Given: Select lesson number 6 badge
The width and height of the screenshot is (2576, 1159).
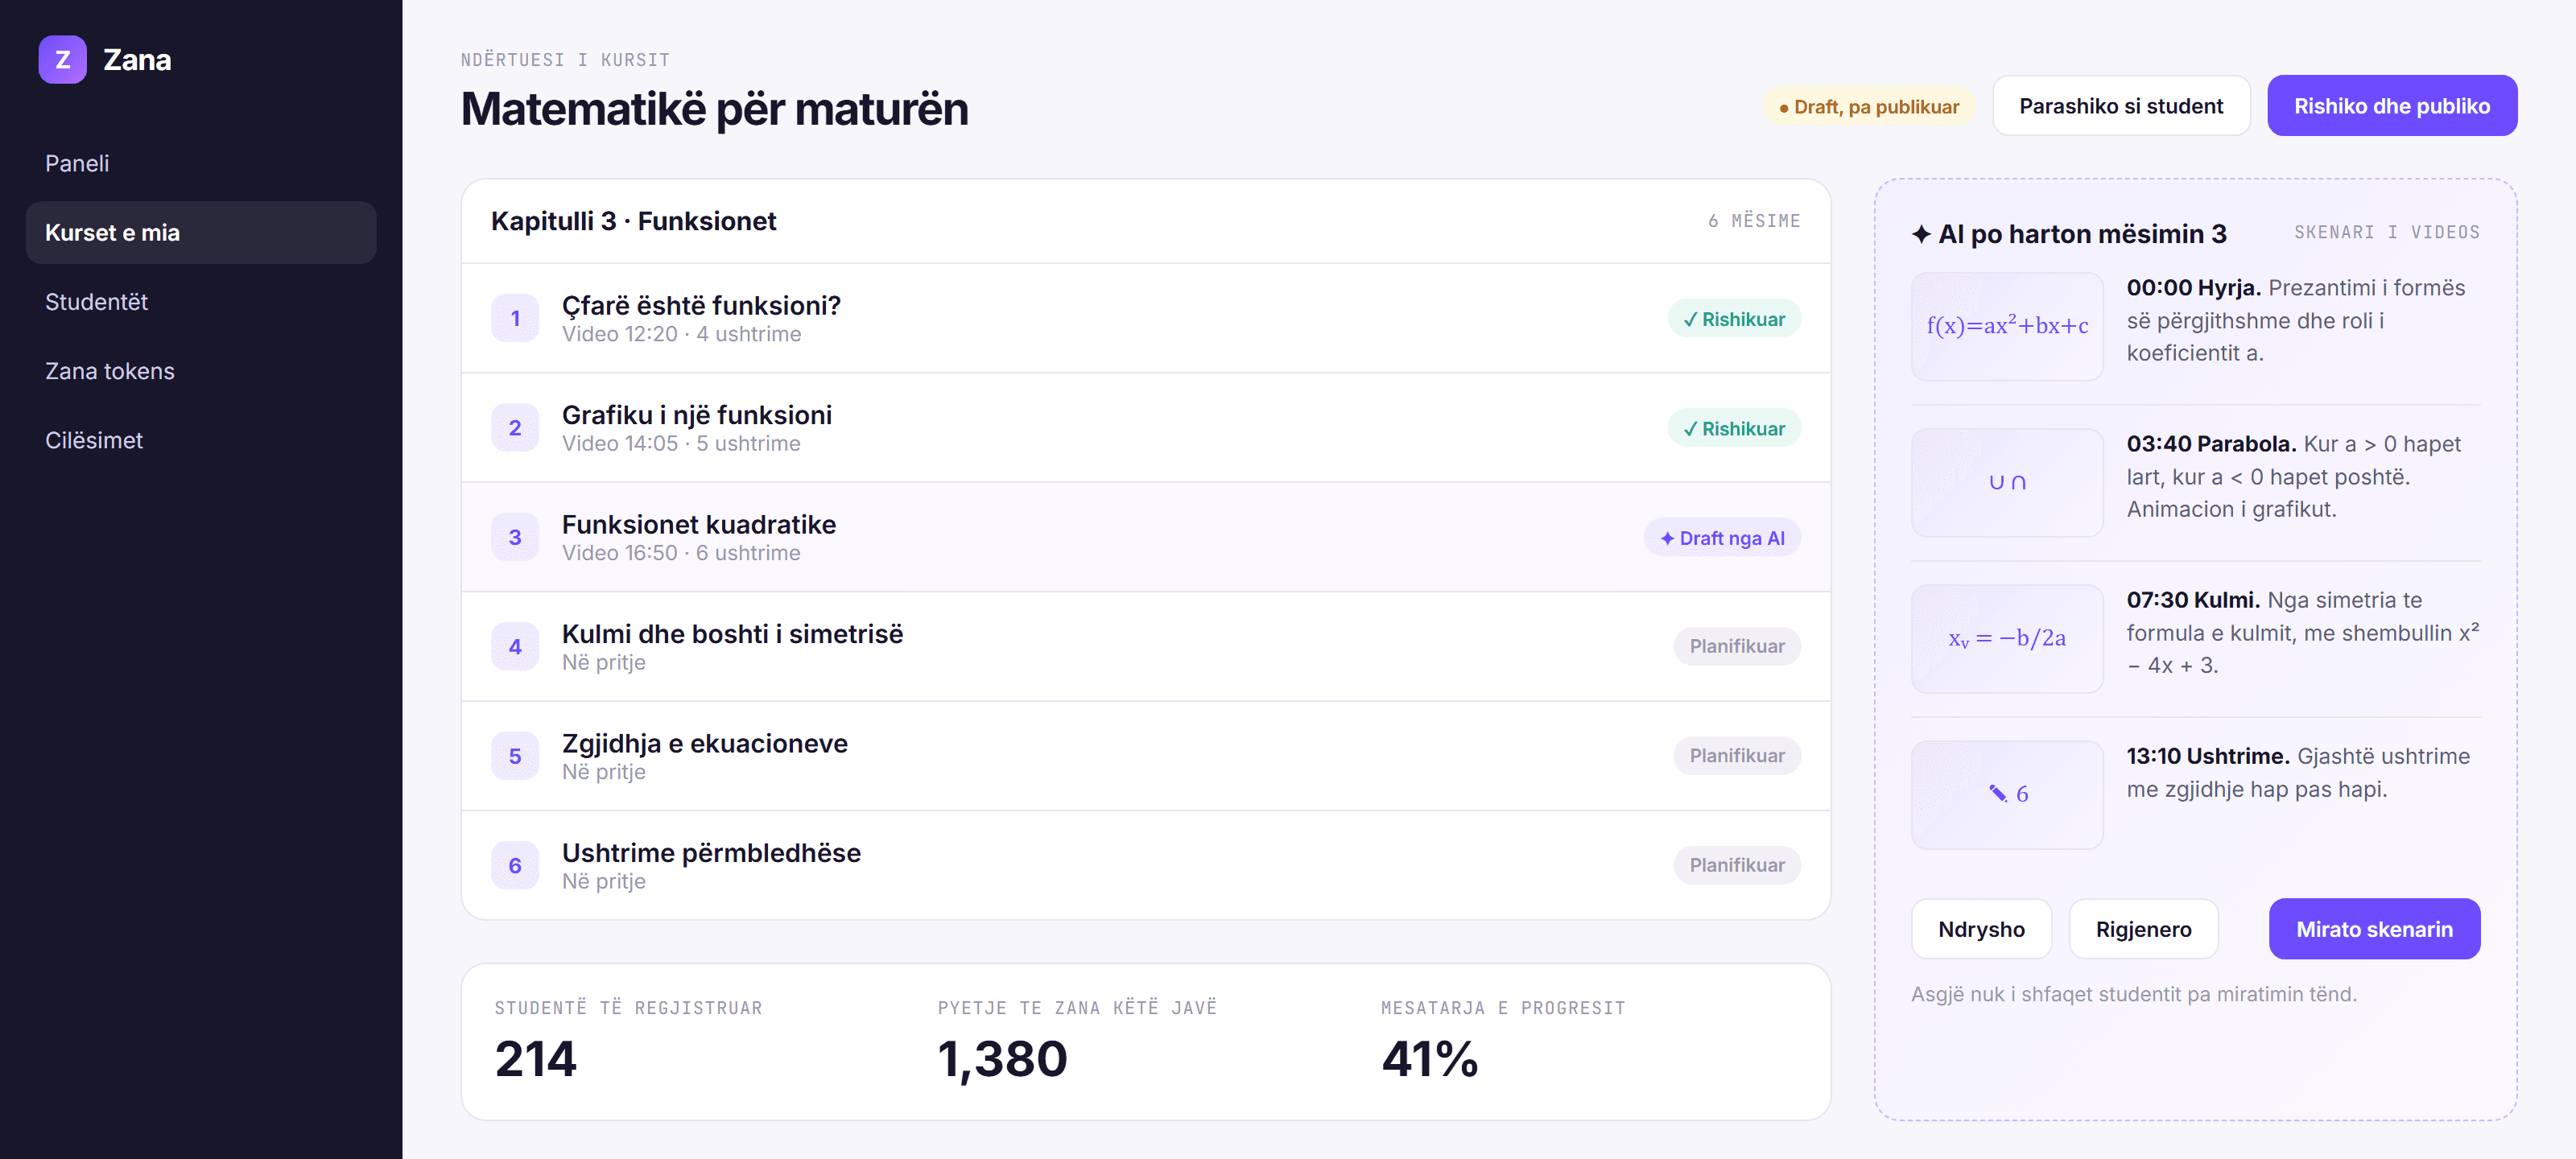Looking at the screenshot, I should pos(515,865).
